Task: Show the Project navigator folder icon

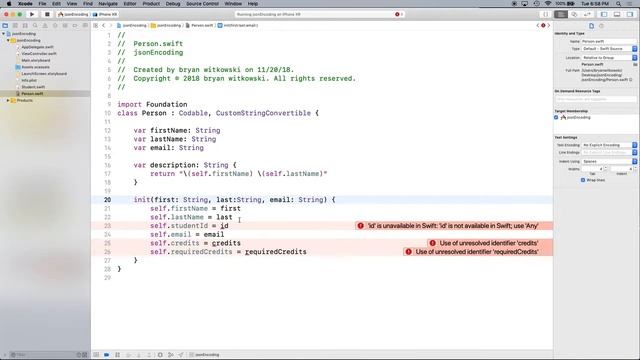Action: tap(5, 25)
